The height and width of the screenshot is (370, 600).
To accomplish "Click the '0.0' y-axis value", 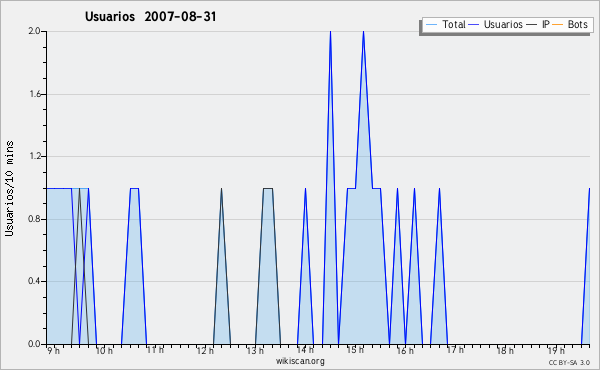I will pos(34,344).
